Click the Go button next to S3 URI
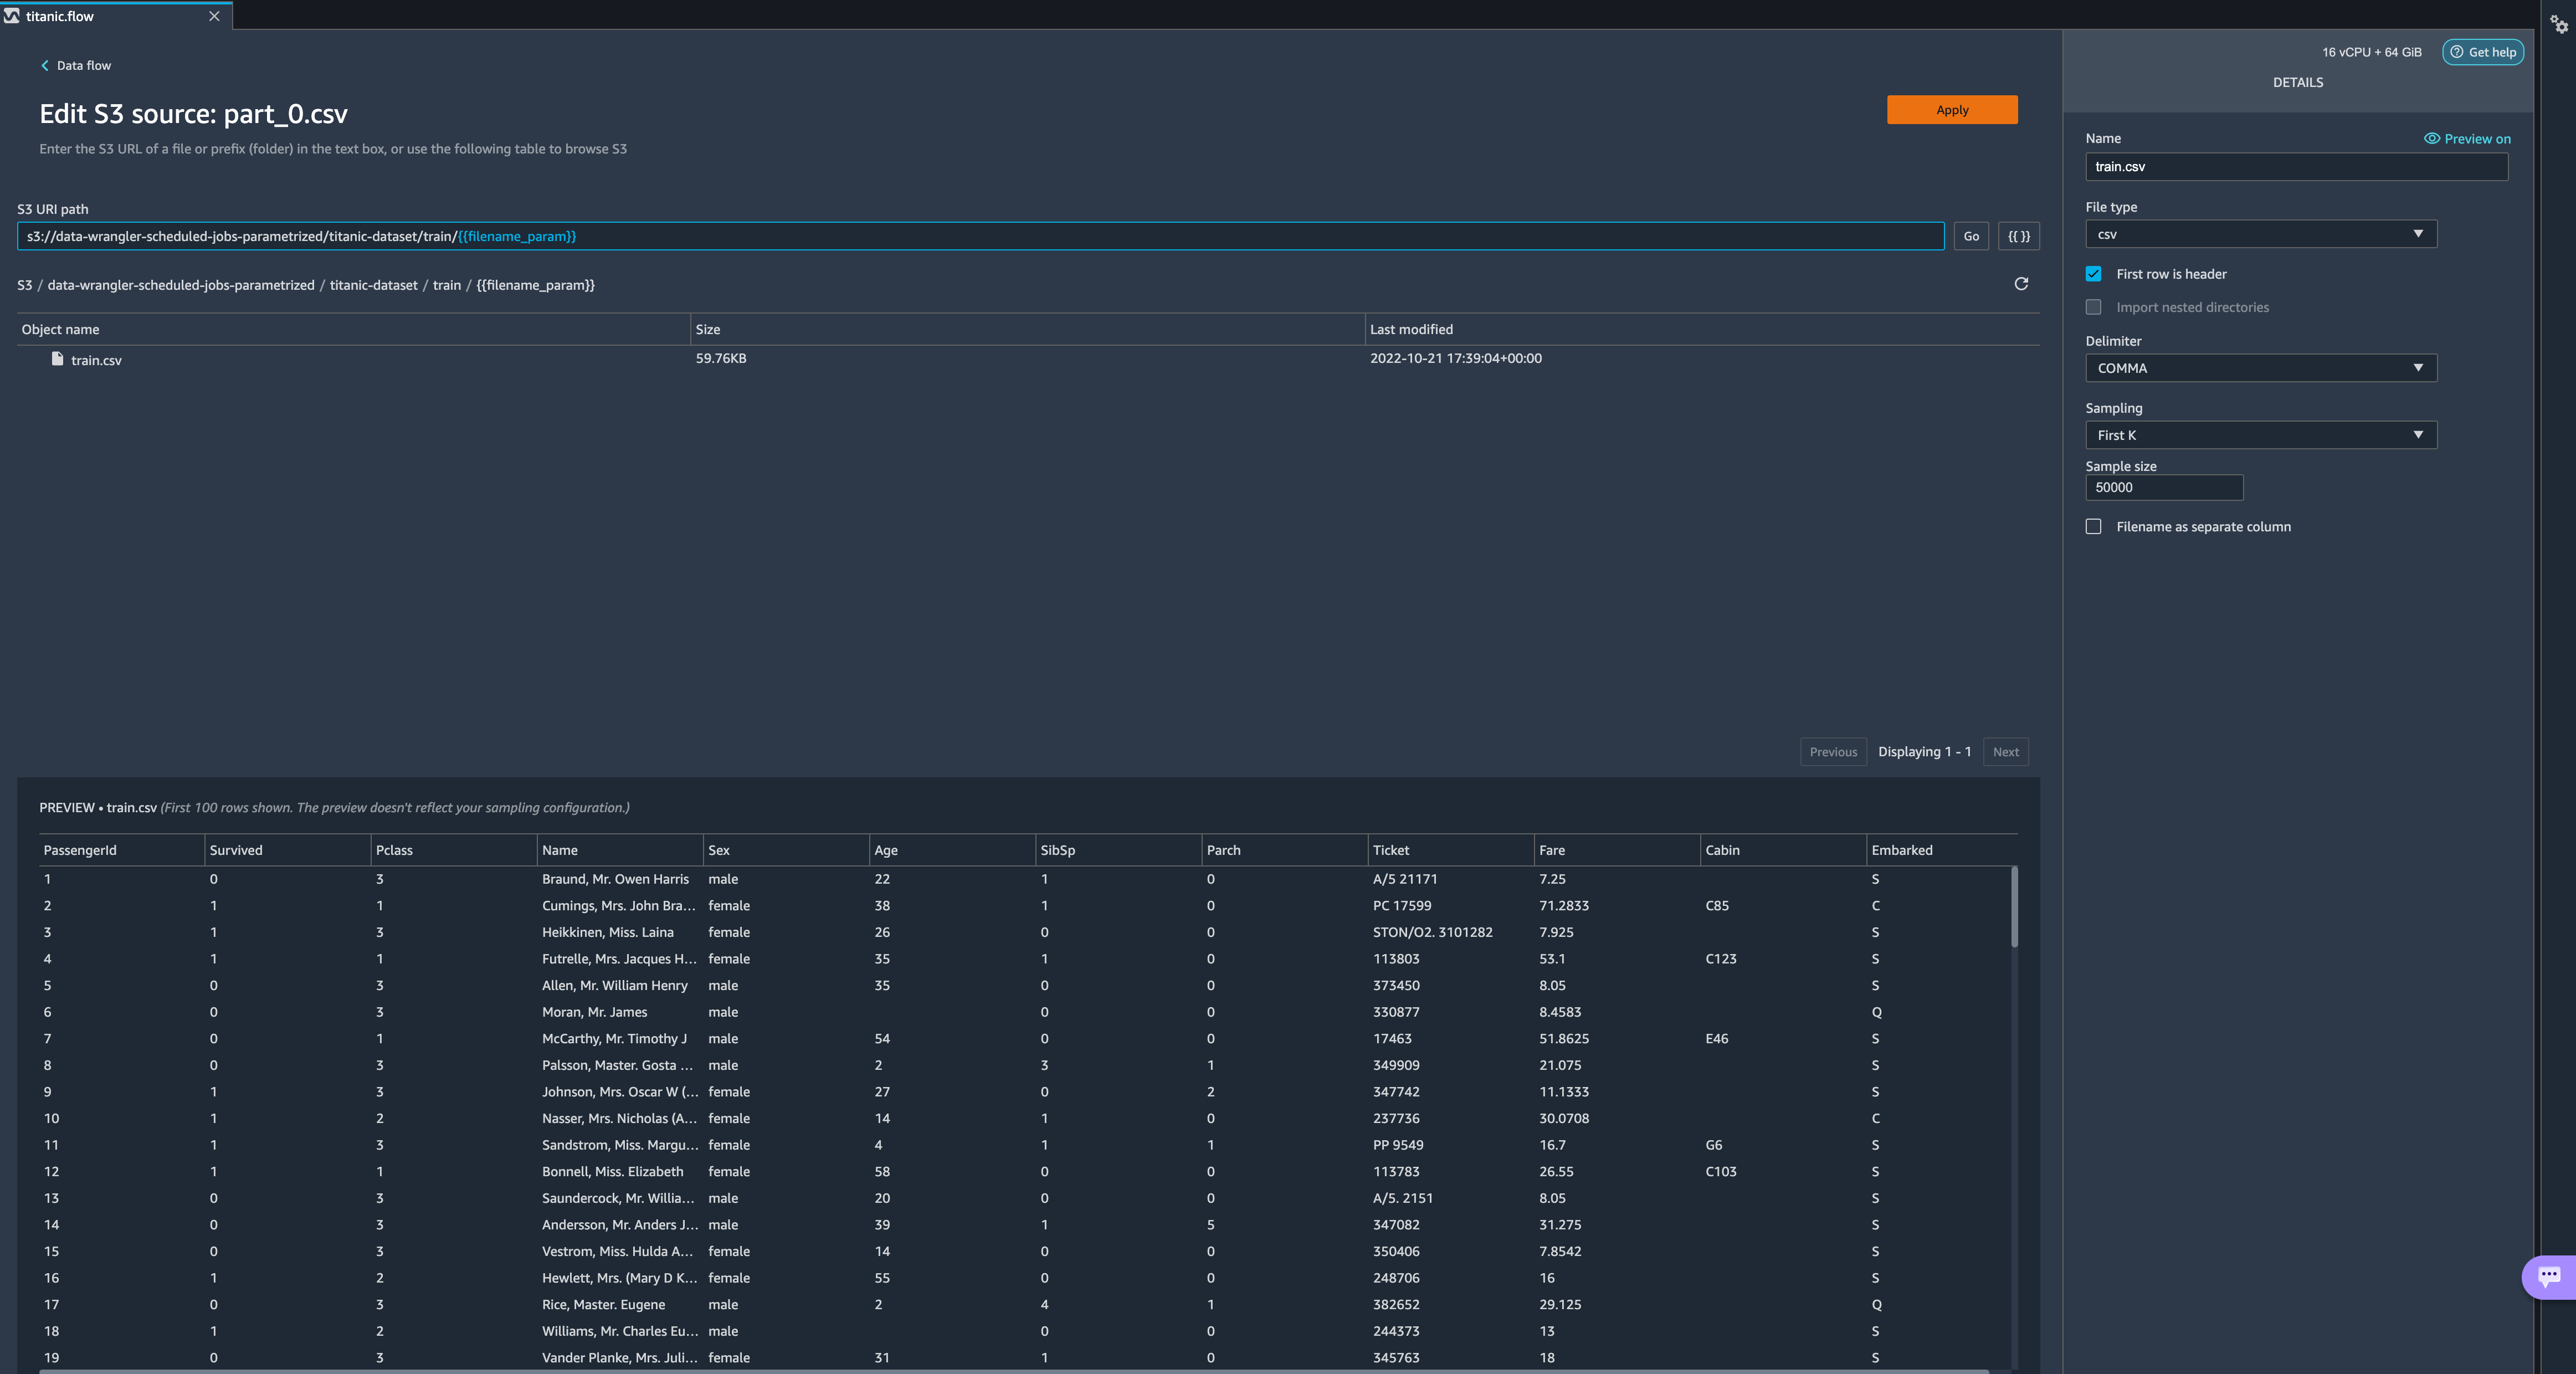 click(x=1971, y=236)
